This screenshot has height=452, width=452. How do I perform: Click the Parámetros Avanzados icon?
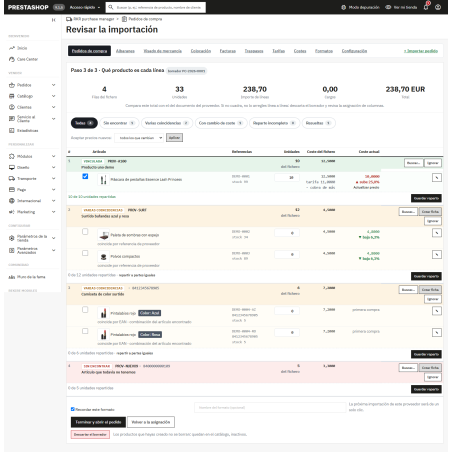(x=12, y=250)
